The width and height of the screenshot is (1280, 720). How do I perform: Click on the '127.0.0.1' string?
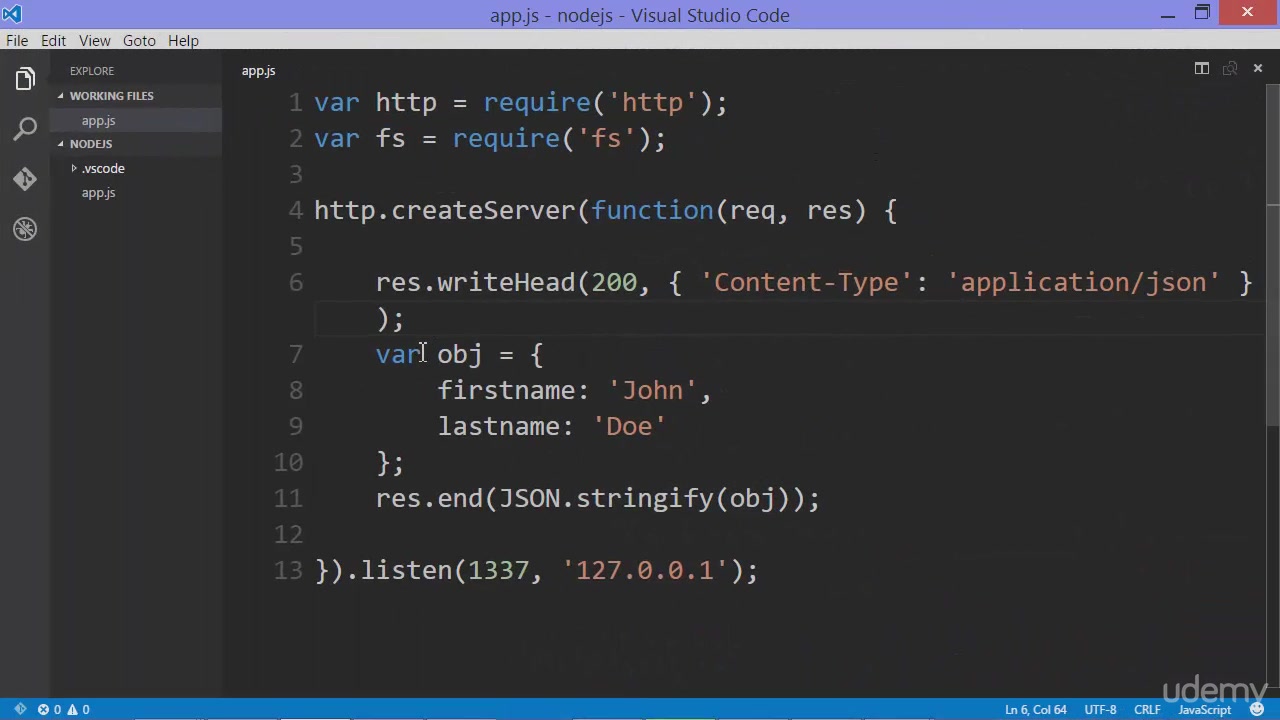(x=645, y=571)
